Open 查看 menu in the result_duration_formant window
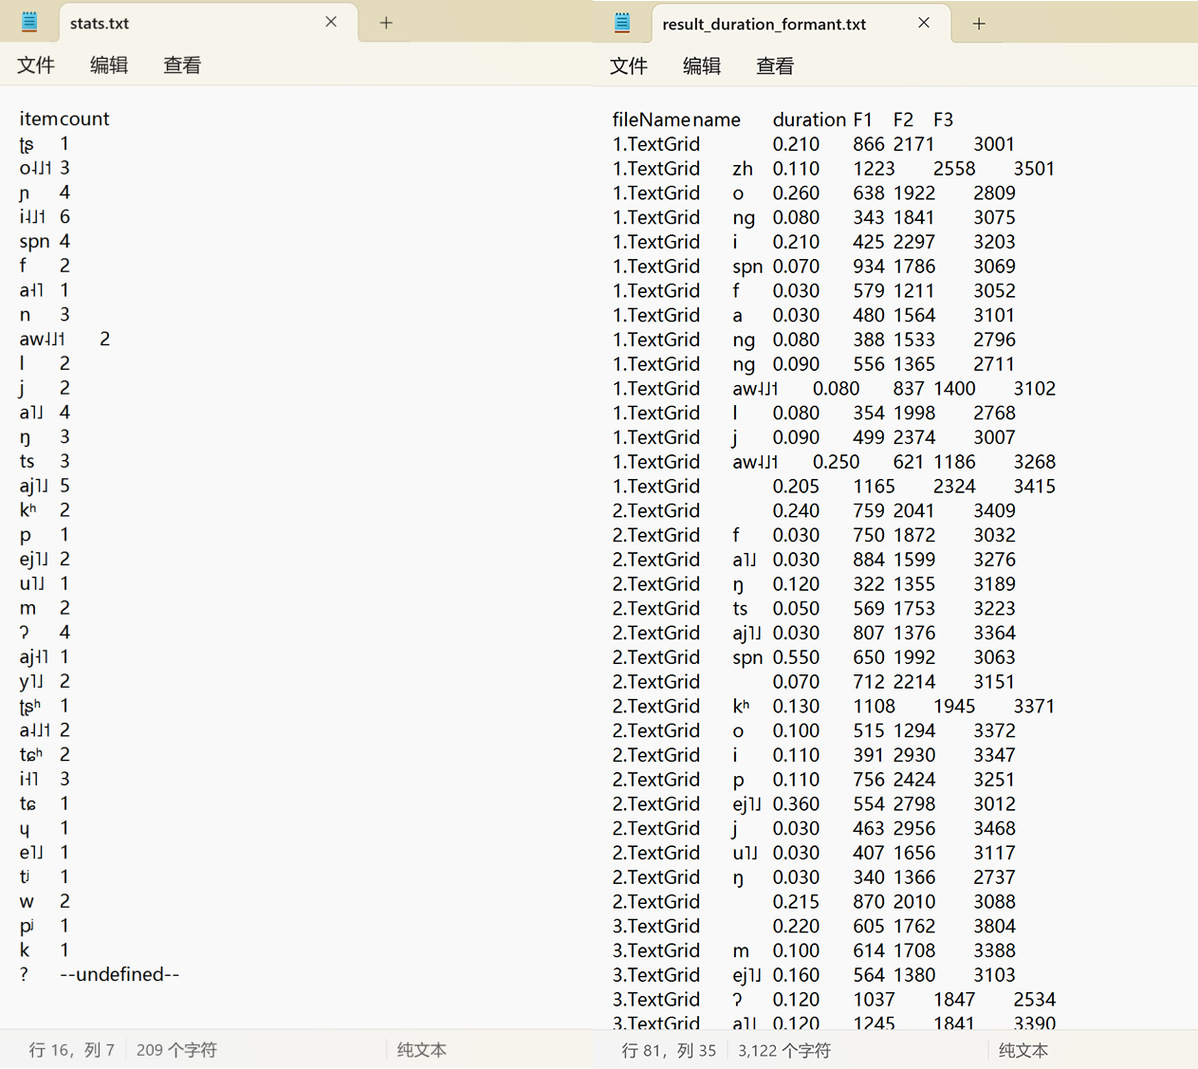1198x1069 pixels. pos(775,66)
